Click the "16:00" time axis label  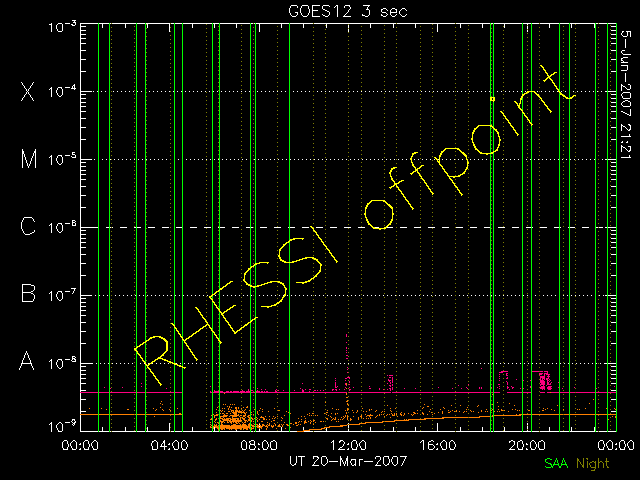[x=438, y=445]
